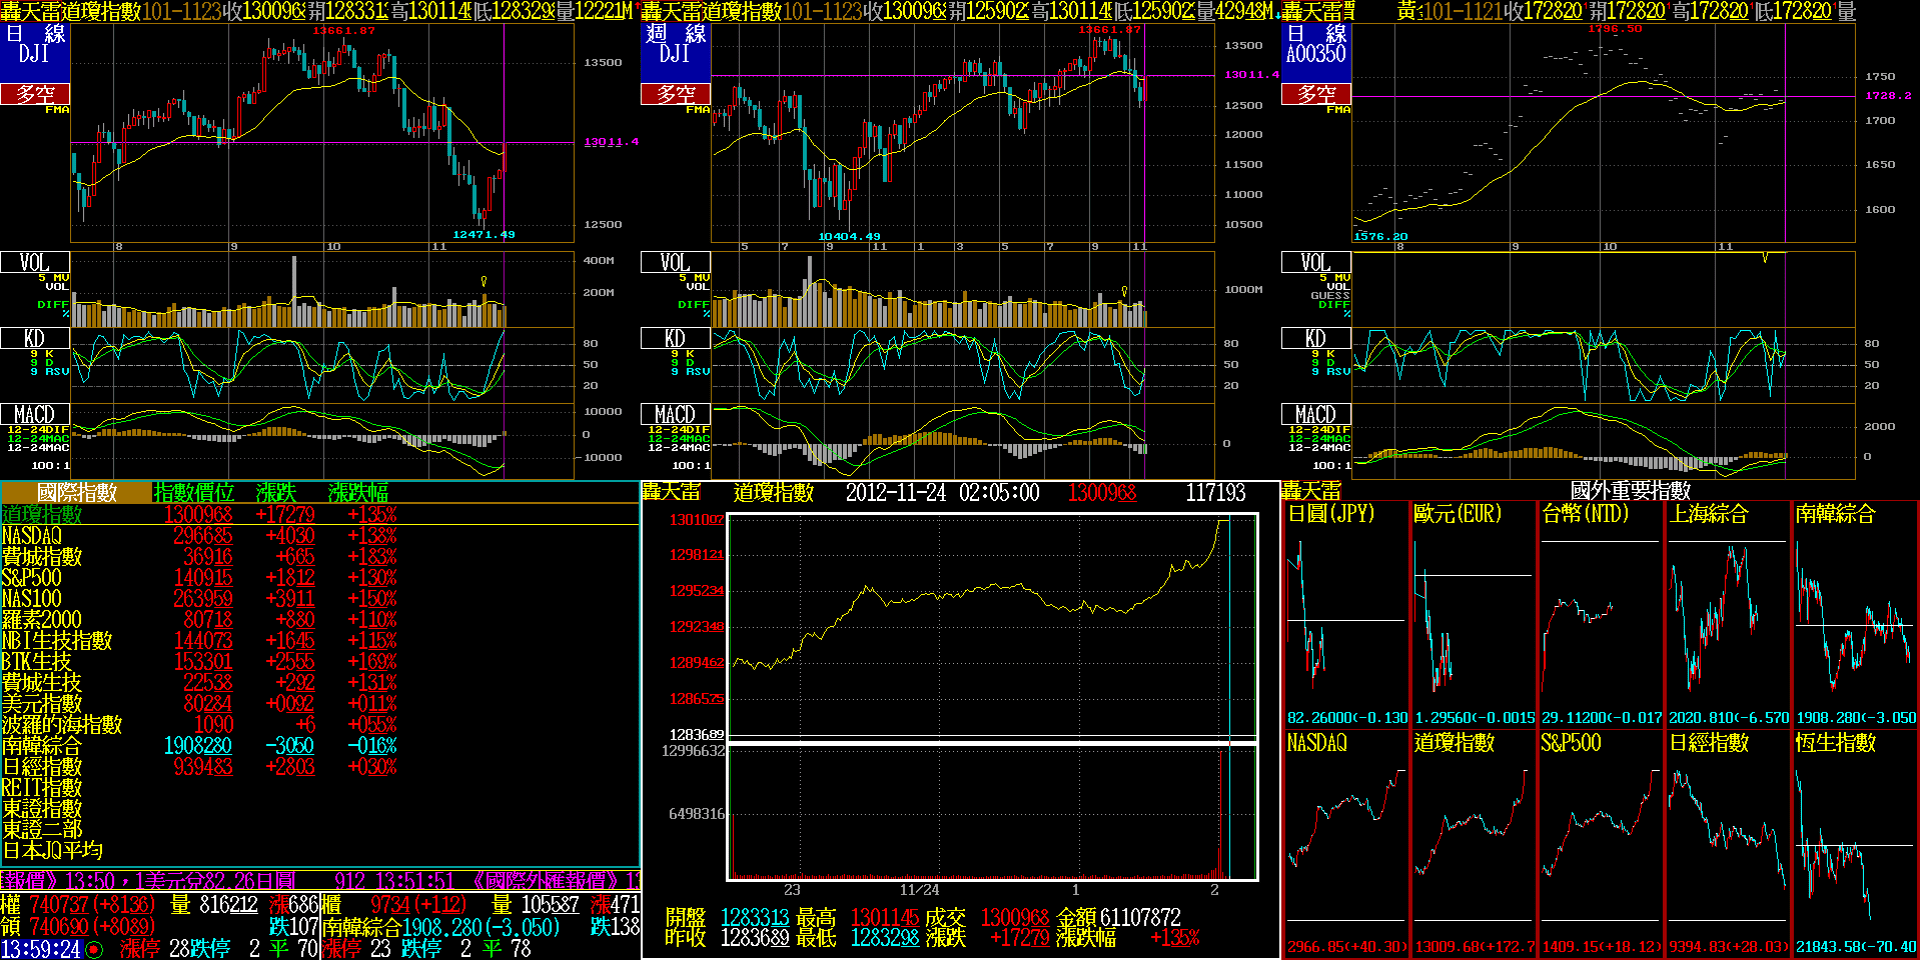Toggle 多空 button on the A00350 chart
Screen dimensions: 1920x960
(x=1316, y=94)
